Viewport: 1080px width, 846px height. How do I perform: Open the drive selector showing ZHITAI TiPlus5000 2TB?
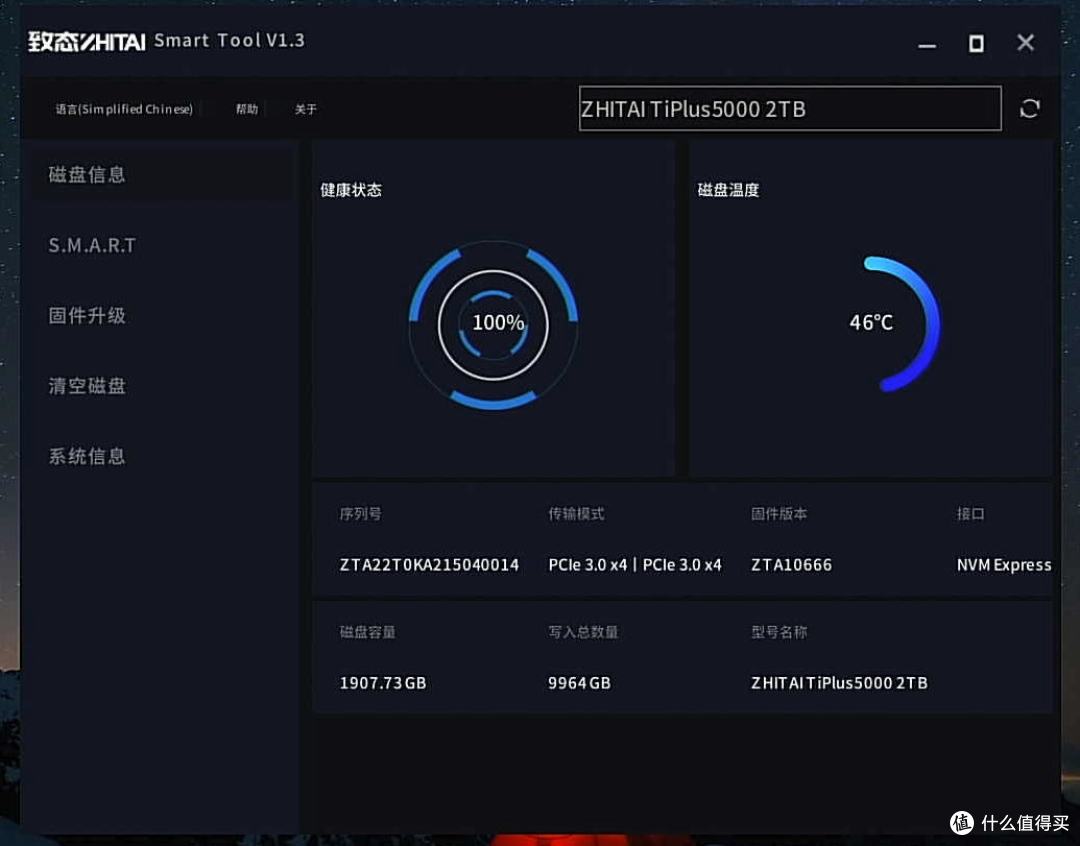[x=790, y=109]
